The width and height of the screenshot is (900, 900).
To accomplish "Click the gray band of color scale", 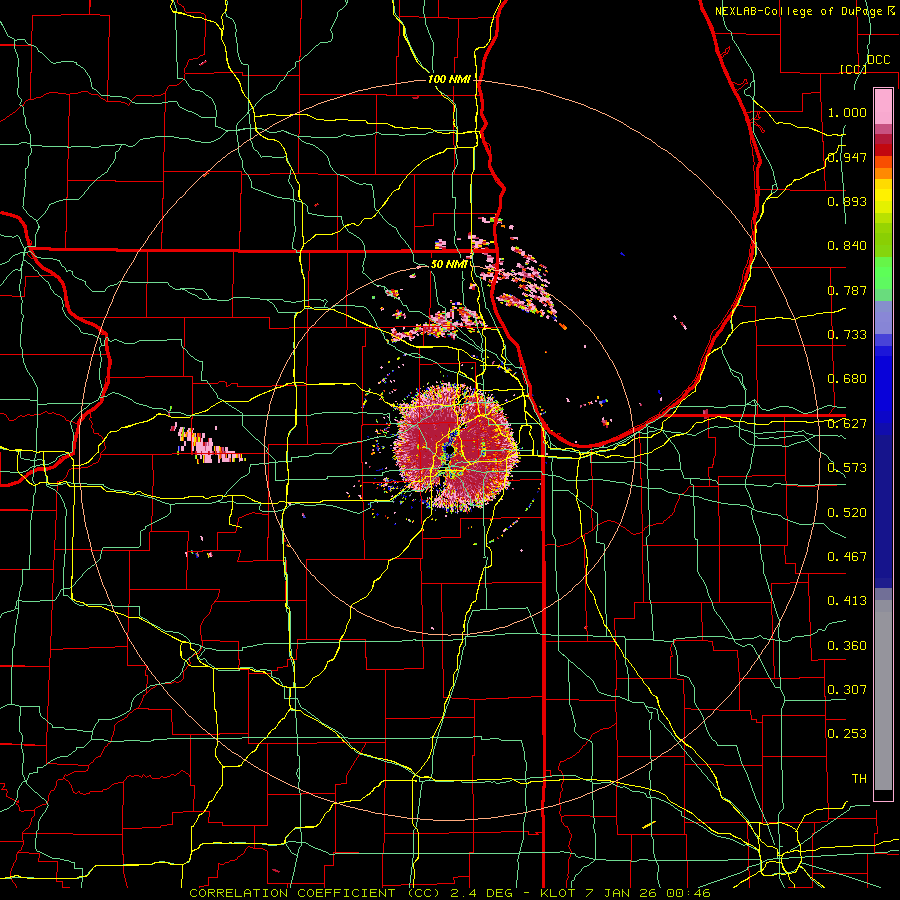I will (883, 695).
